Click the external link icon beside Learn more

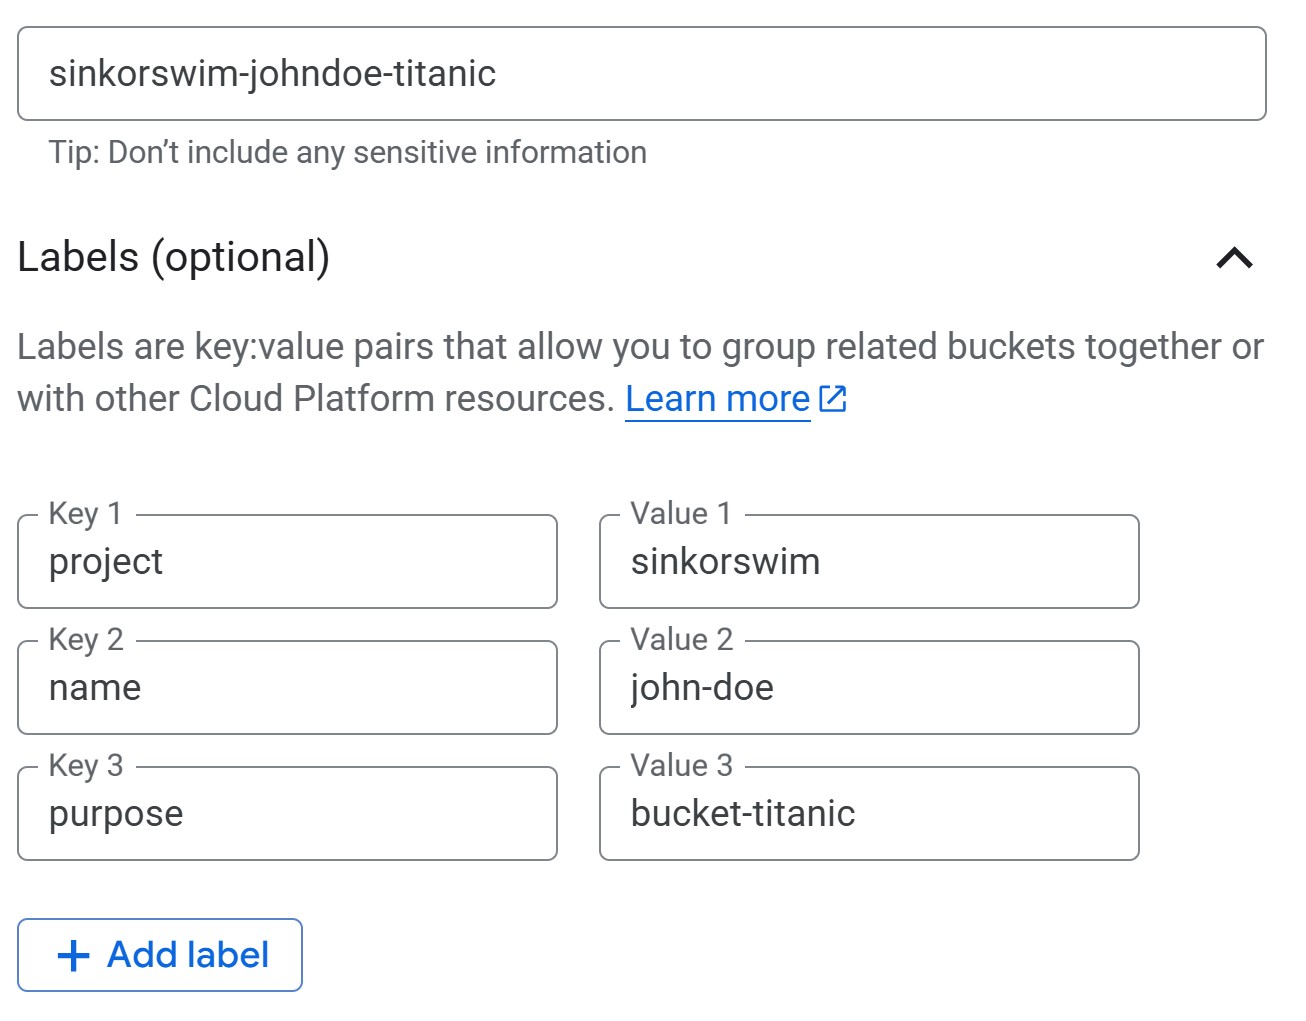(x=833, y=399)
